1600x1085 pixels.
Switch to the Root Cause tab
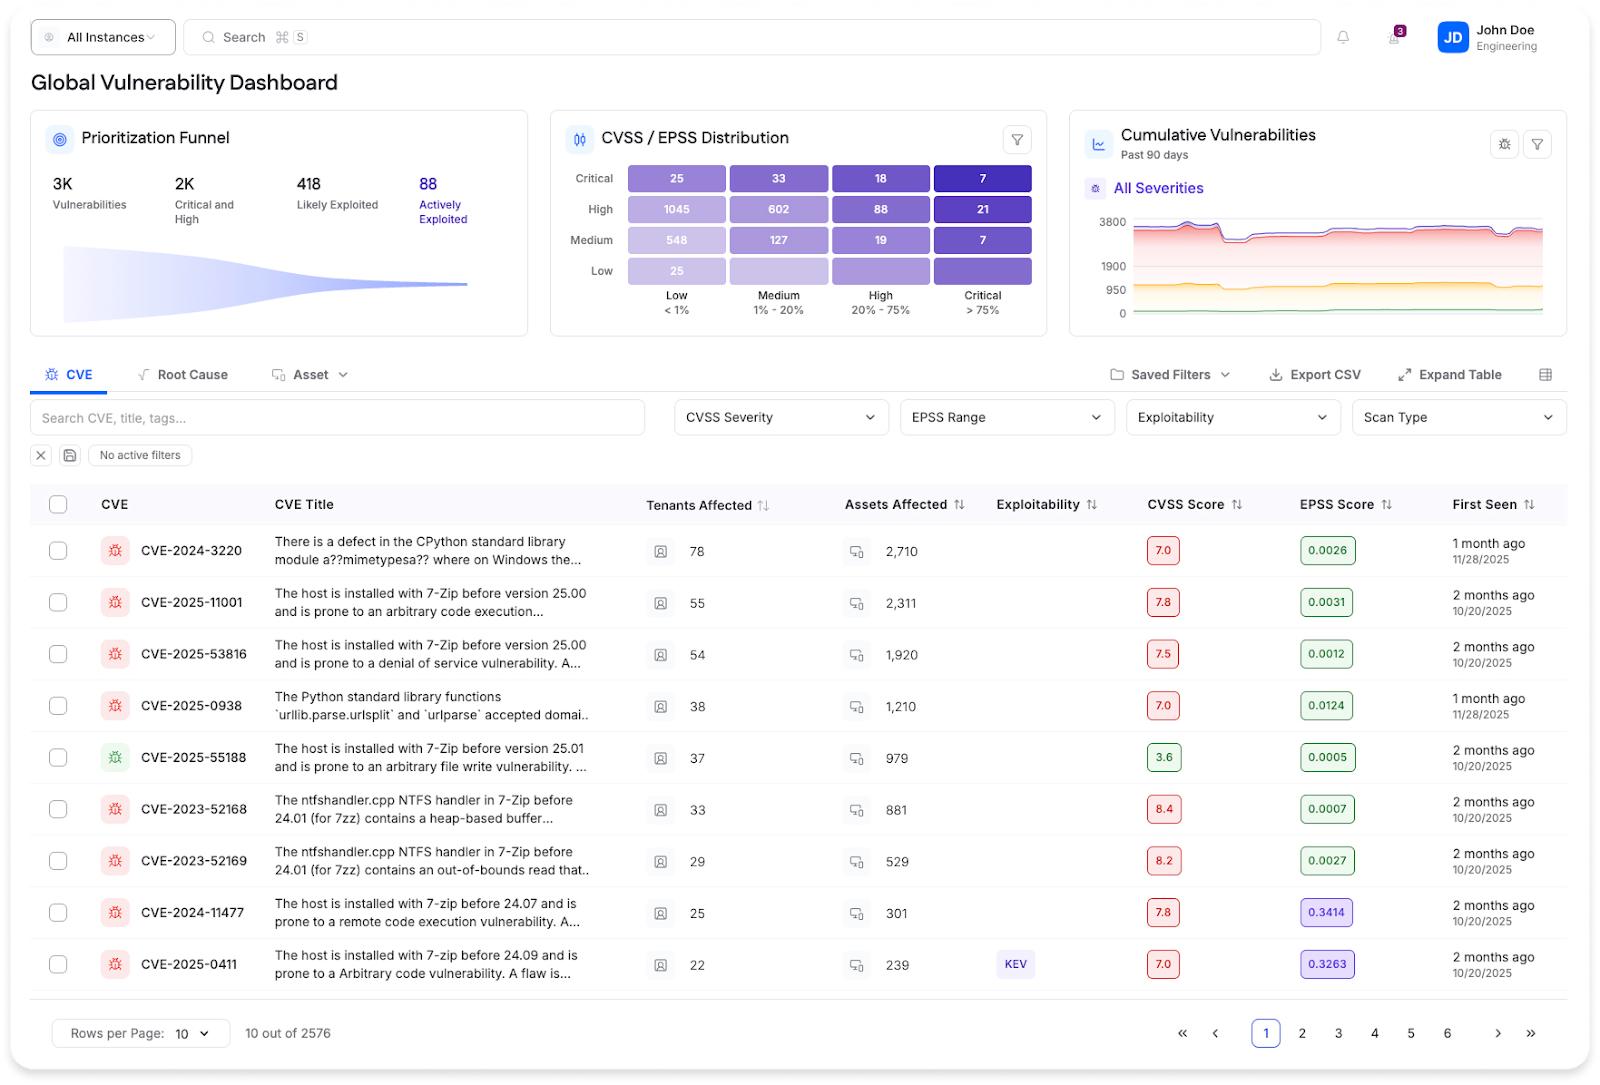point(192,374)
